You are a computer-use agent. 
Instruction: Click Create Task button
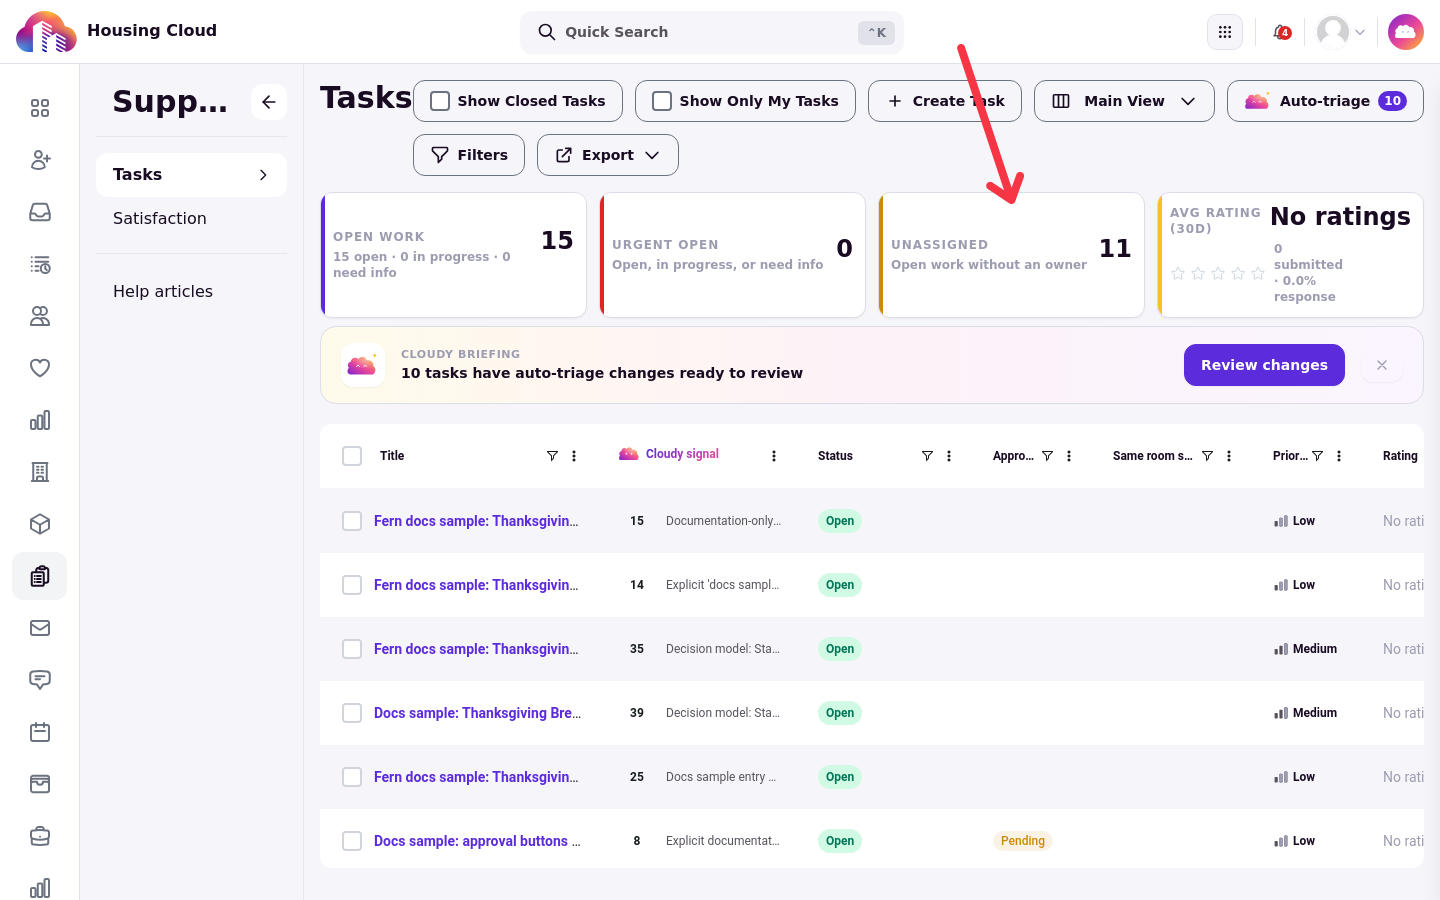(x=945, y=101)
